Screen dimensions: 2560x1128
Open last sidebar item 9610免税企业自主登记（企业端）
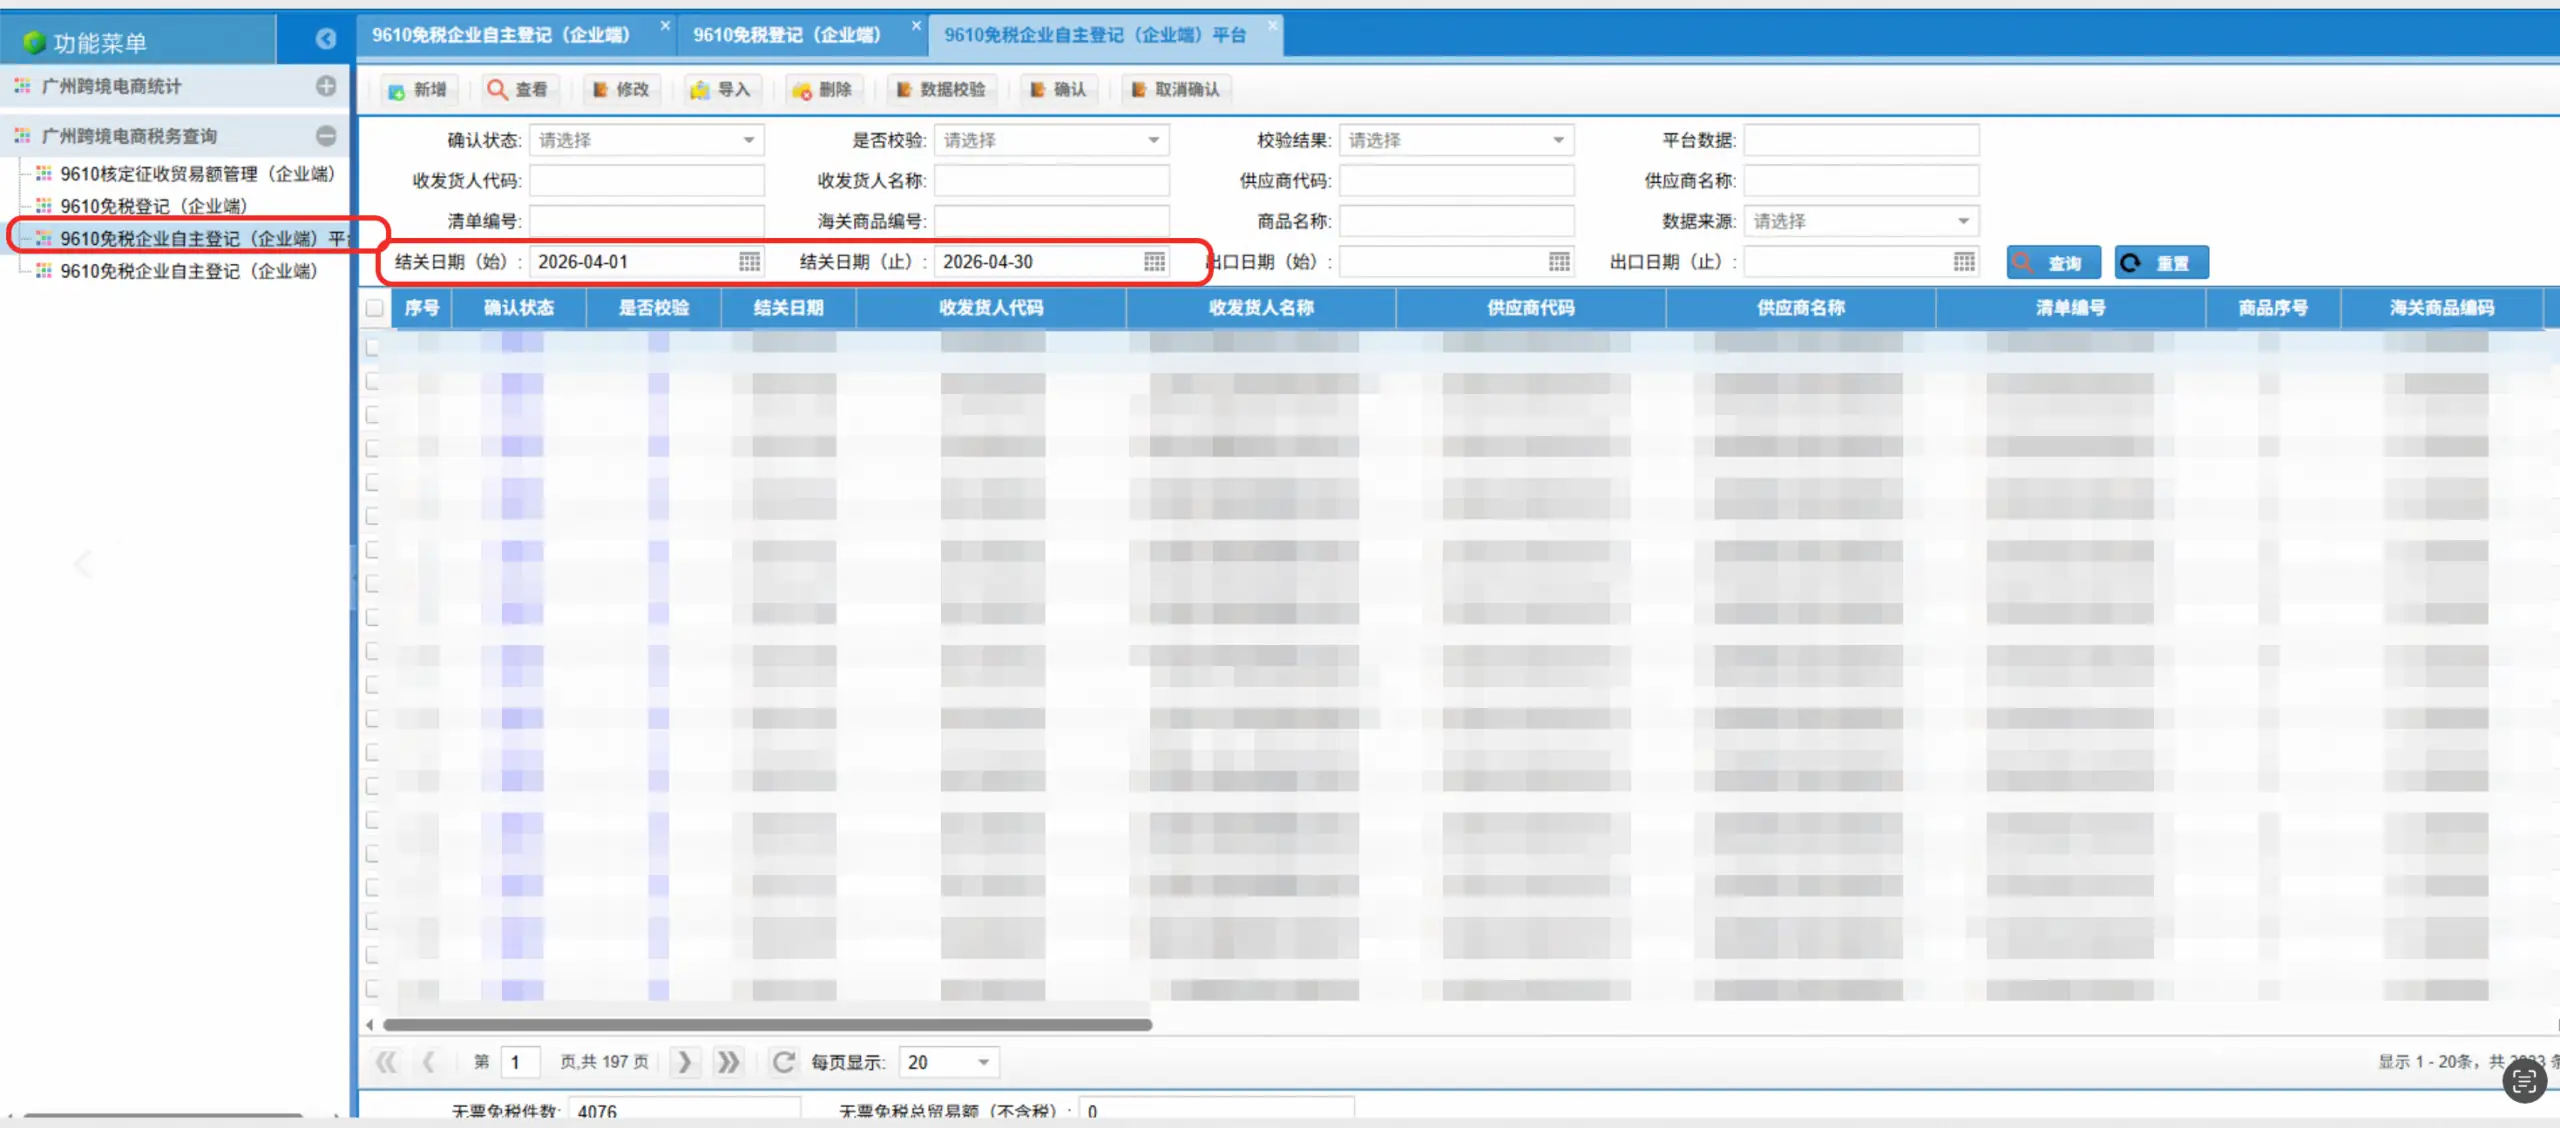coord(189,271)
